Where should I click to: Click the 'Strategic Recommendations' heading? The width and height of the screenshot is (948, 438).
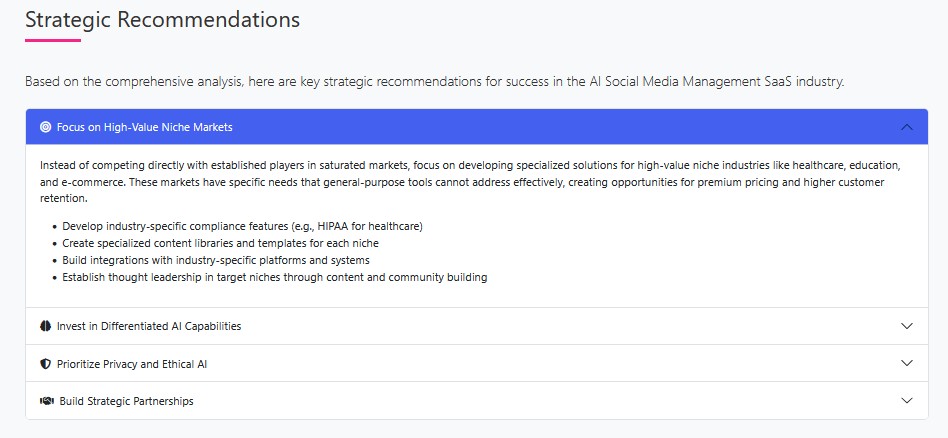[162, 19]
